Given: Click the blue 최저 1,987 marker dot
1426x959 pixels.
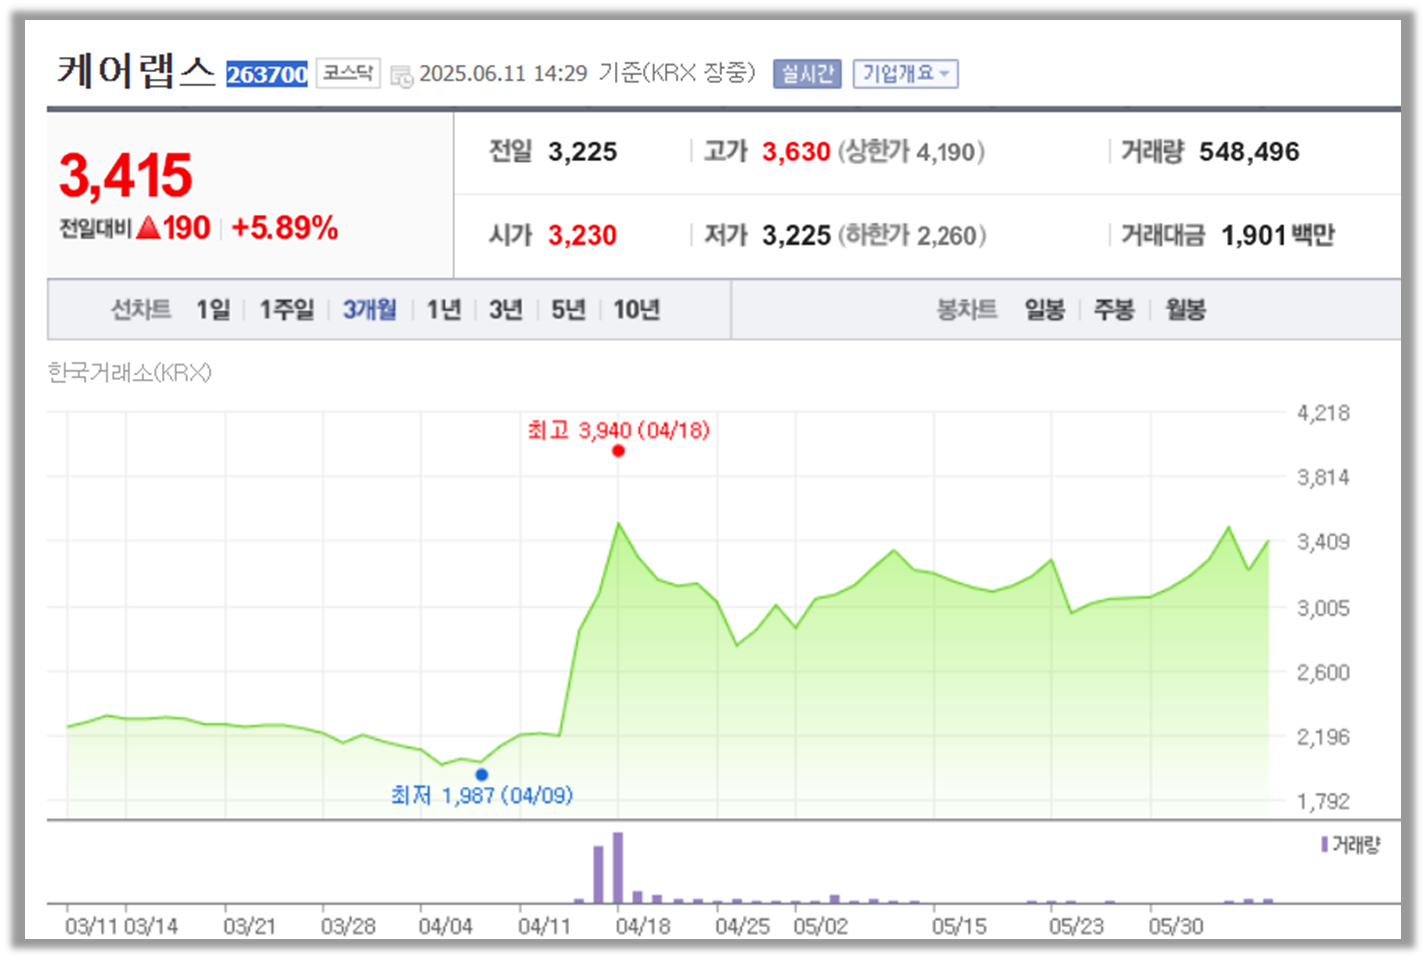Looking at the screenshot, I should 482,774.
